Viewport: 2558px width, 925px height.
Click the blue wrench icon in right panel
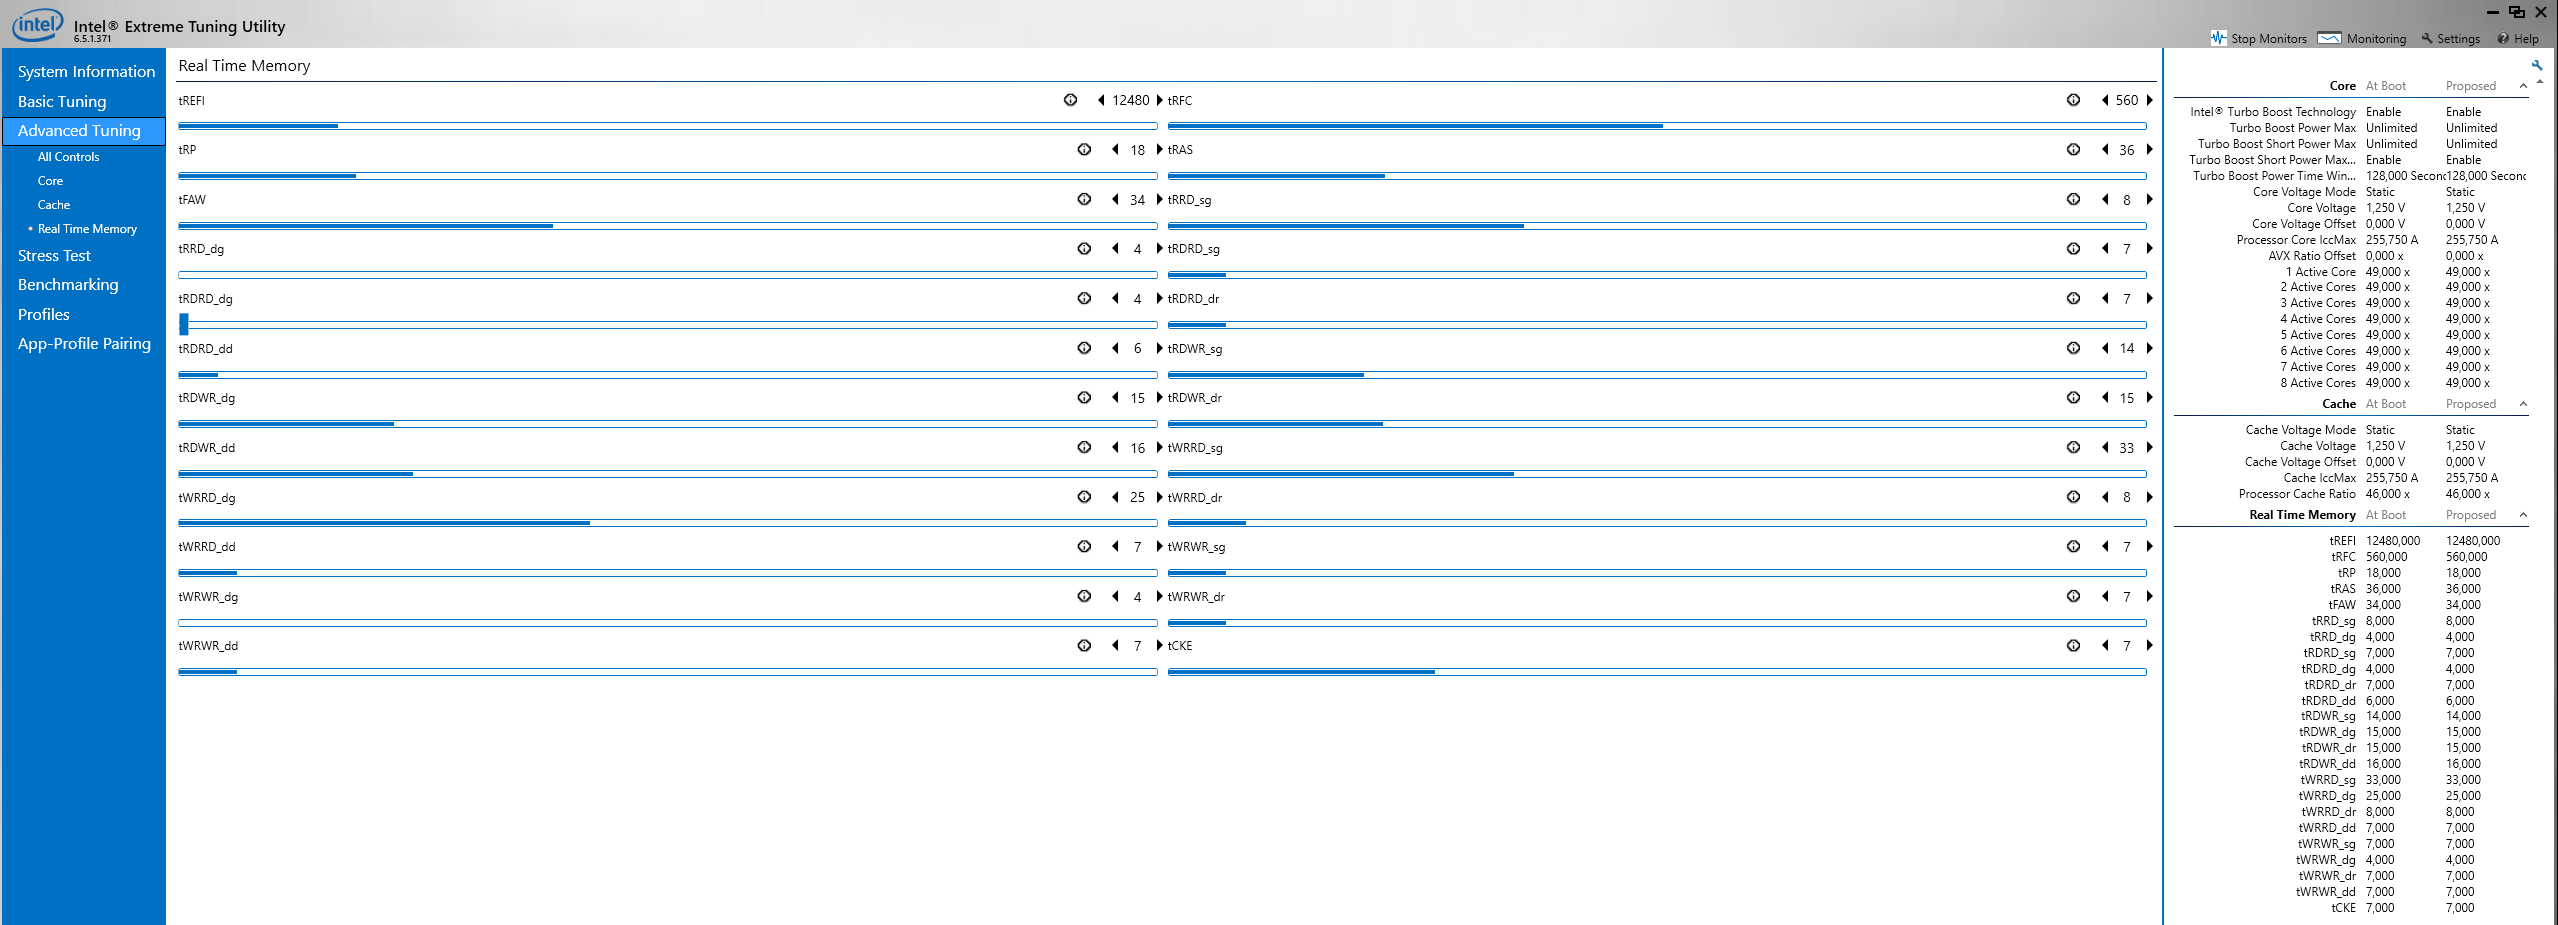[2537, 65]
